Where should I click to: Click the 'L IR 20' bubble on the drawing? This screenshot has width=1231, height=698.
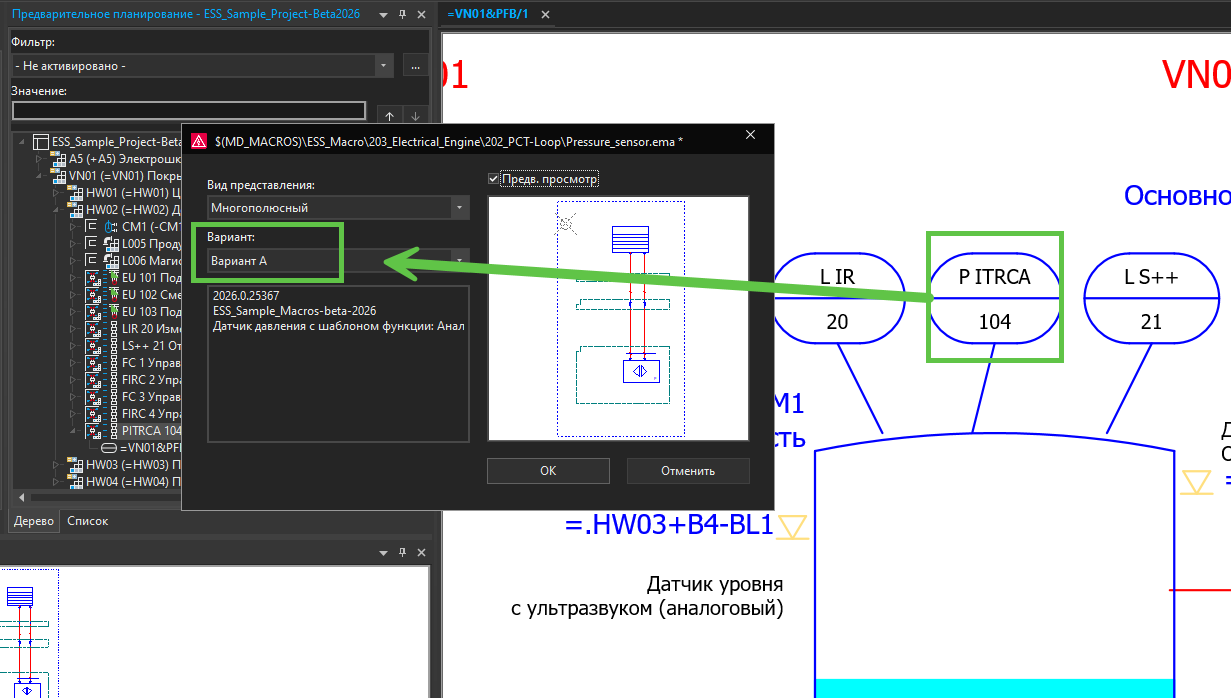[837, 298]
